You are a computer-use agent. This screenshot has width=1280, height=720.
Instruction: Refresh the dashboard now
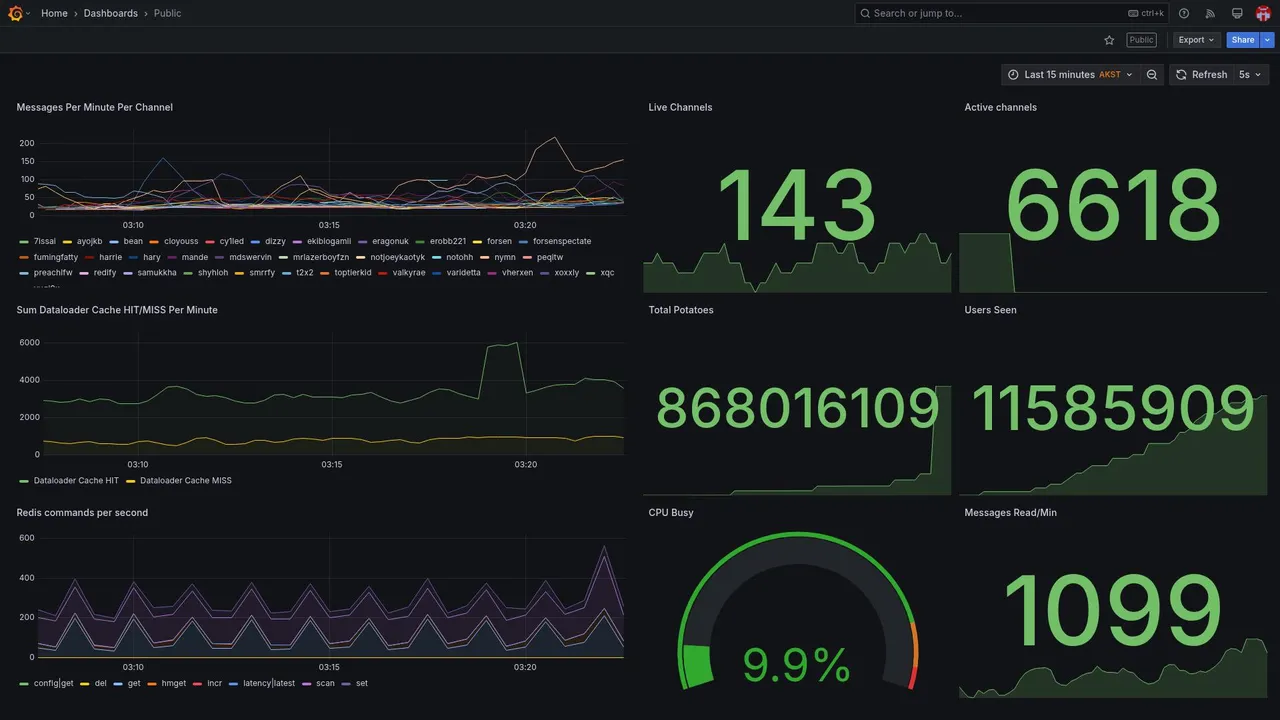pos(1200,75)
